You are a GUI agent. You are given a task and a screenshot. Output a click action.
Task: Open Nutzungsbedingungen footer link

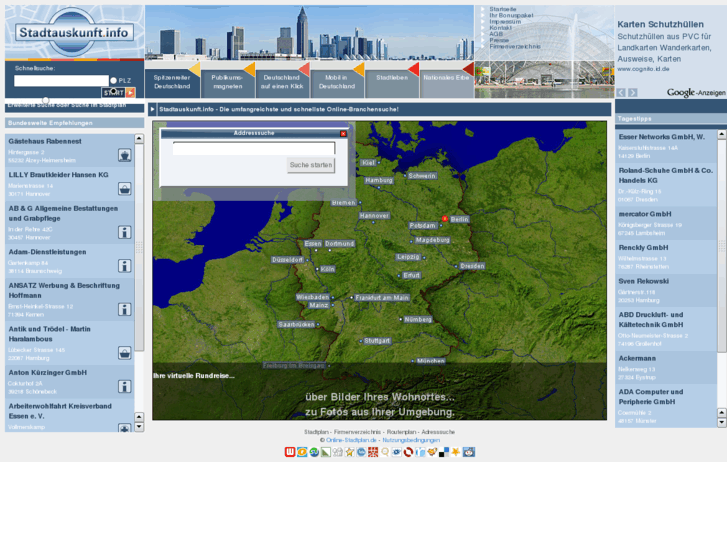point(411,440)
